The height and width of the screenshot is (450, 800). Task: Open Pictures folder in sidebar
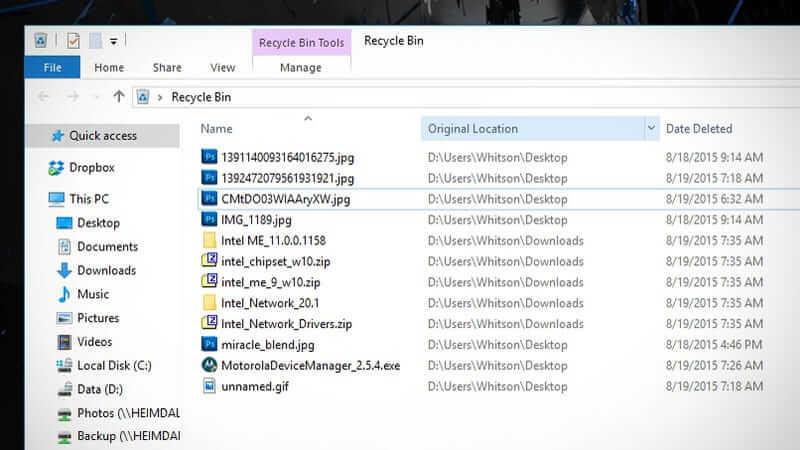97,318
